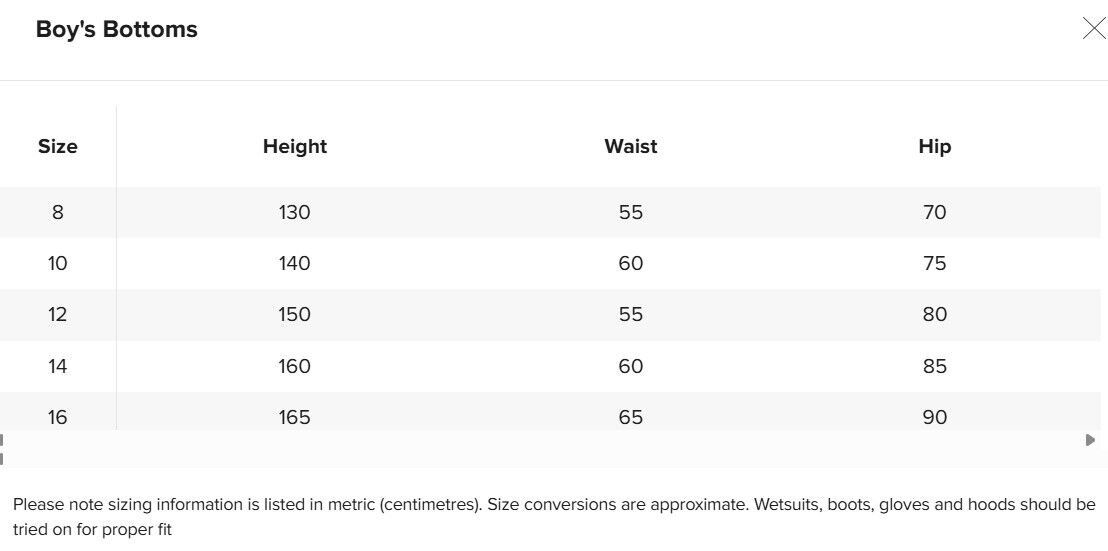Click the right scroll arrow of the table

click(1090, 440)
